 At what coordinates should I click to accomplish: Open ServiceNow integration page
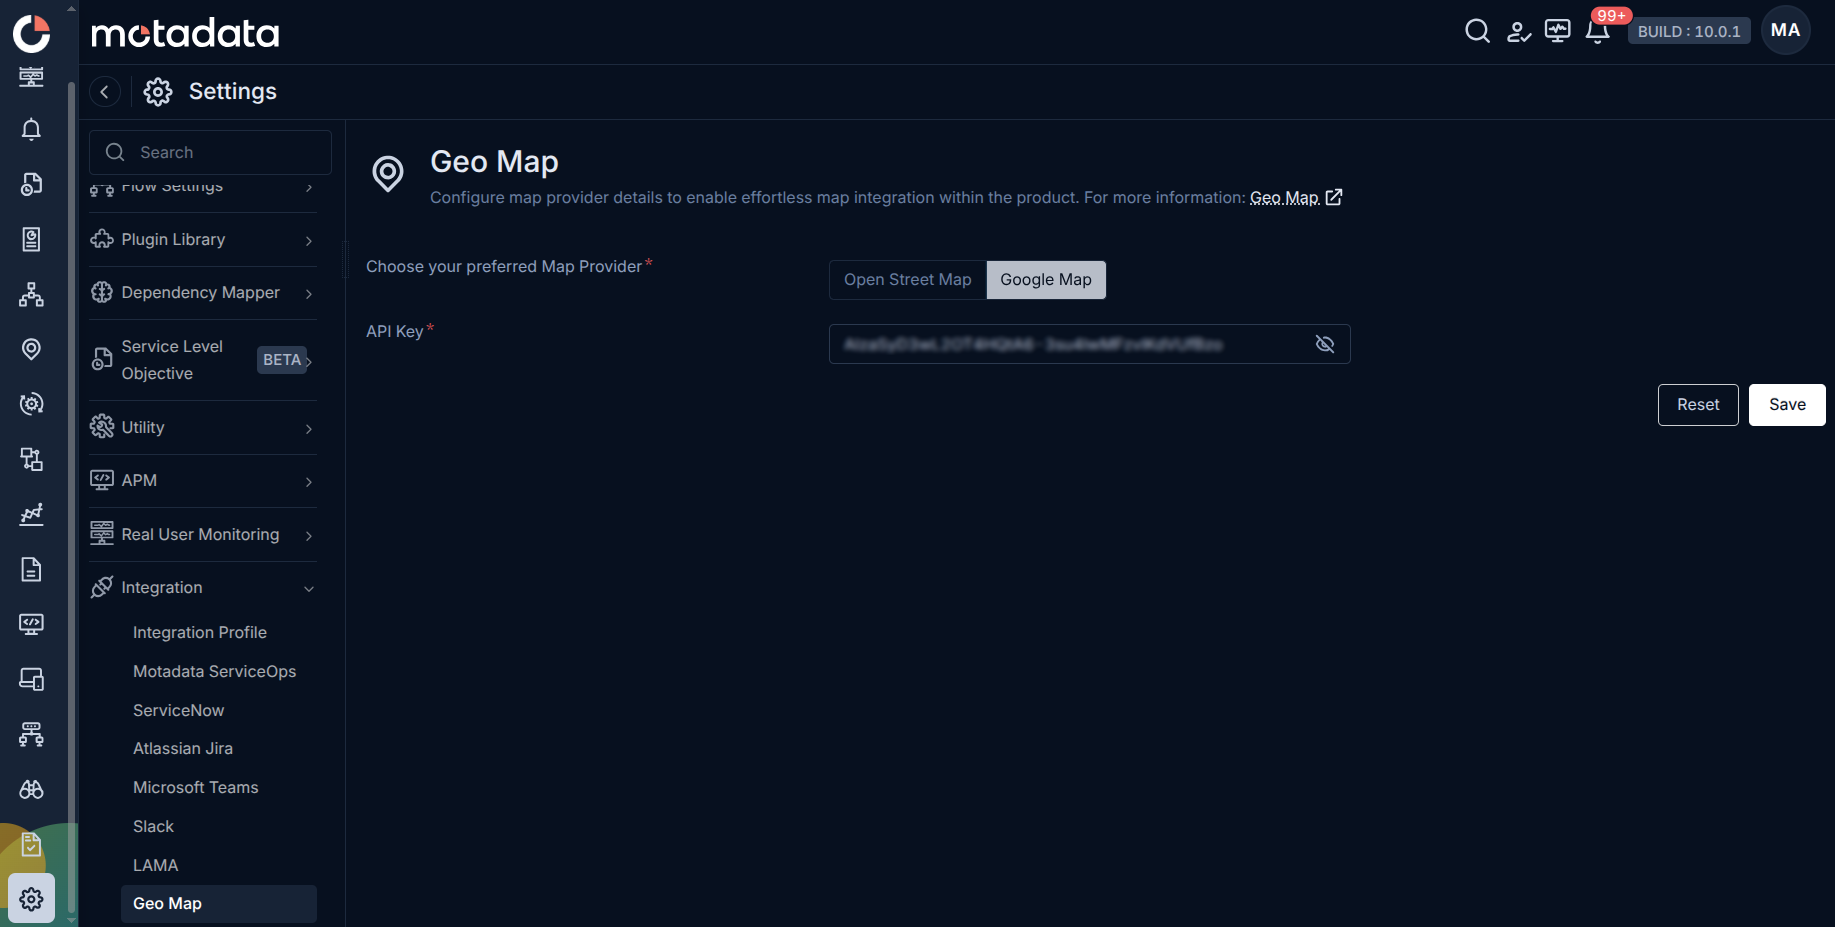[x=179, y=710]
